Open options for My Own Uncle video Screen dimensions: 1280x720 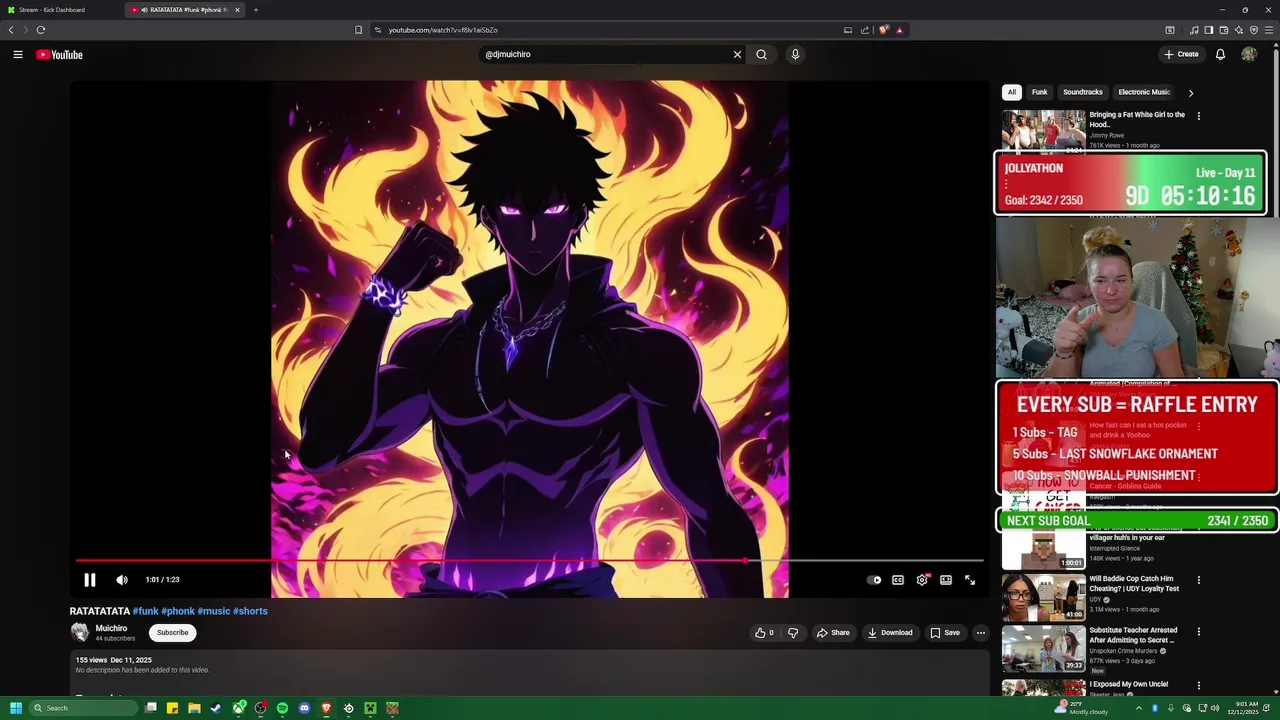[x=1198, y=686]
